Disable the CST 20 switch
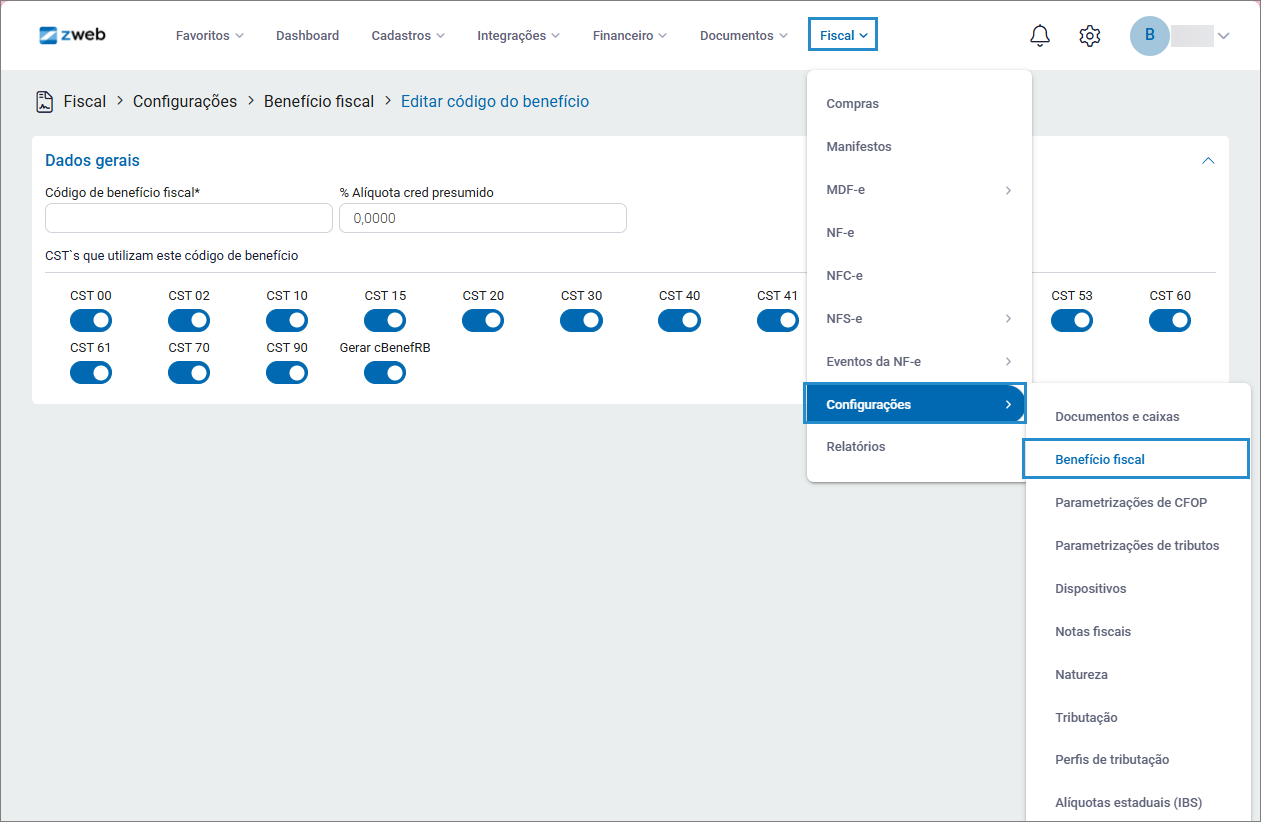Viewport: 1261px width, 822px height. (483, 320)
